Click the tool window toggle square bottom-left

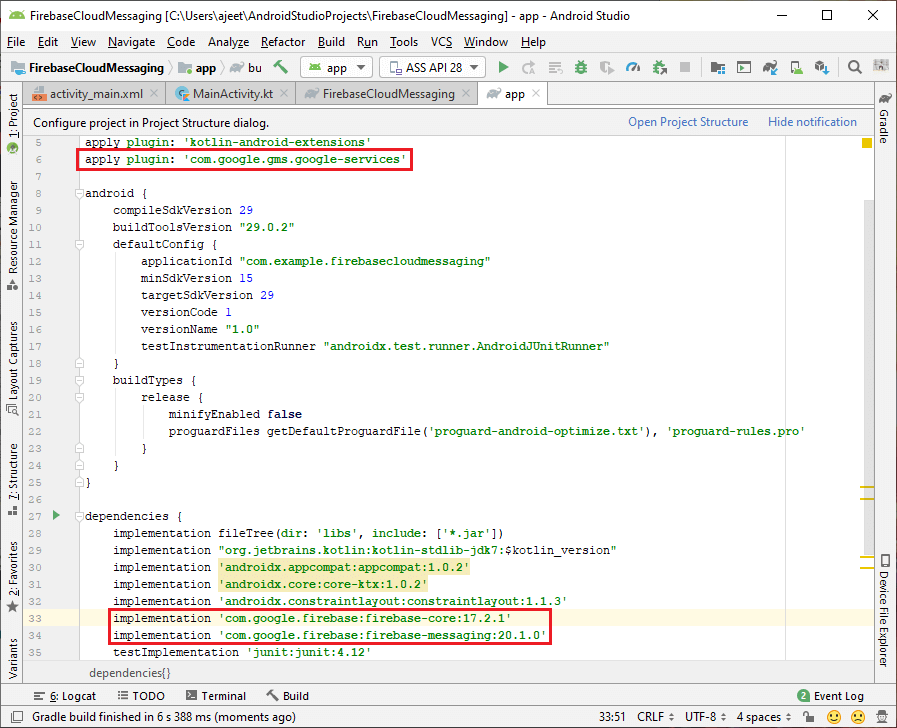[x=17, y=717]
